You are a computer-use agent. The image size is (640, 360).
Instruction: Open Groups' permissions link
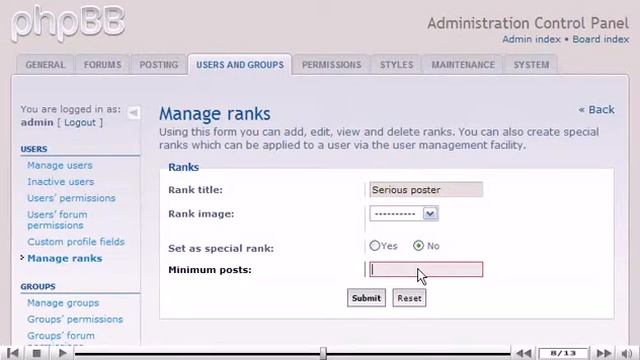tap(75, 319)
